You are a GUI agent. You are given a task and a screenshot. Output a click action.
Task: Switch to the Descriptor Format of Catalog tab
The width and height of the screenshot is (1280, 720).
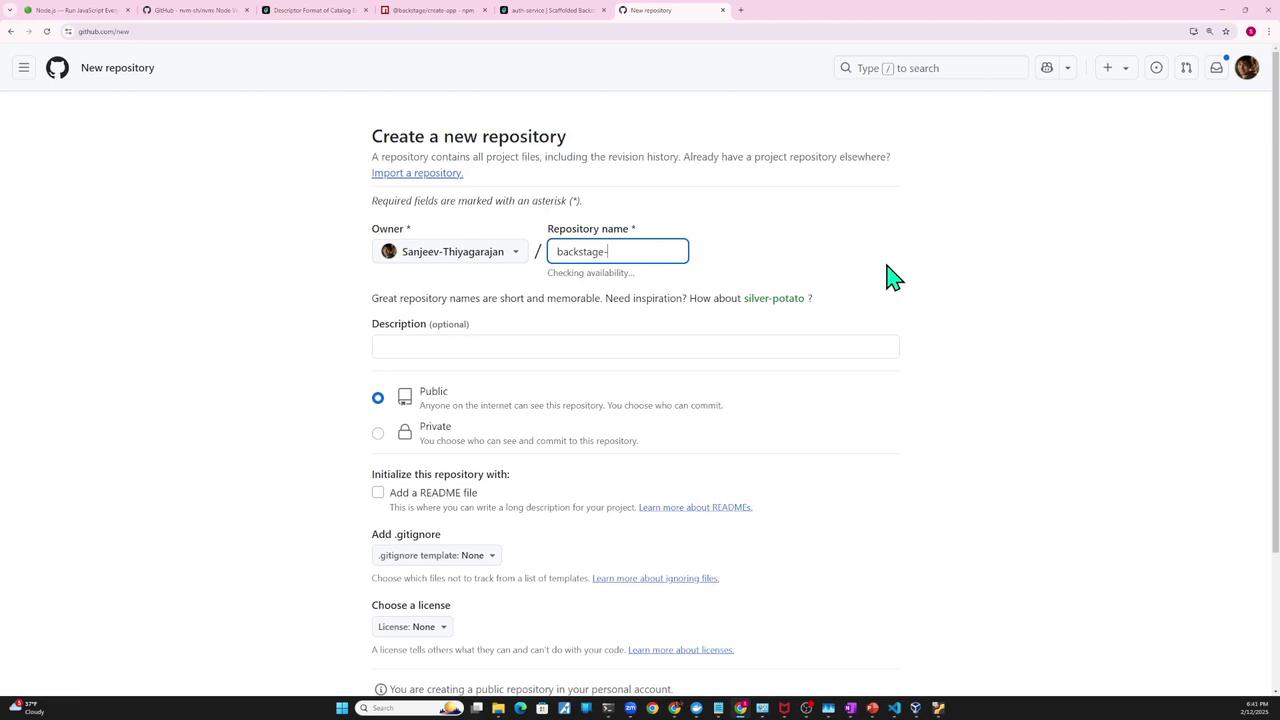click(x=314, y=10)
